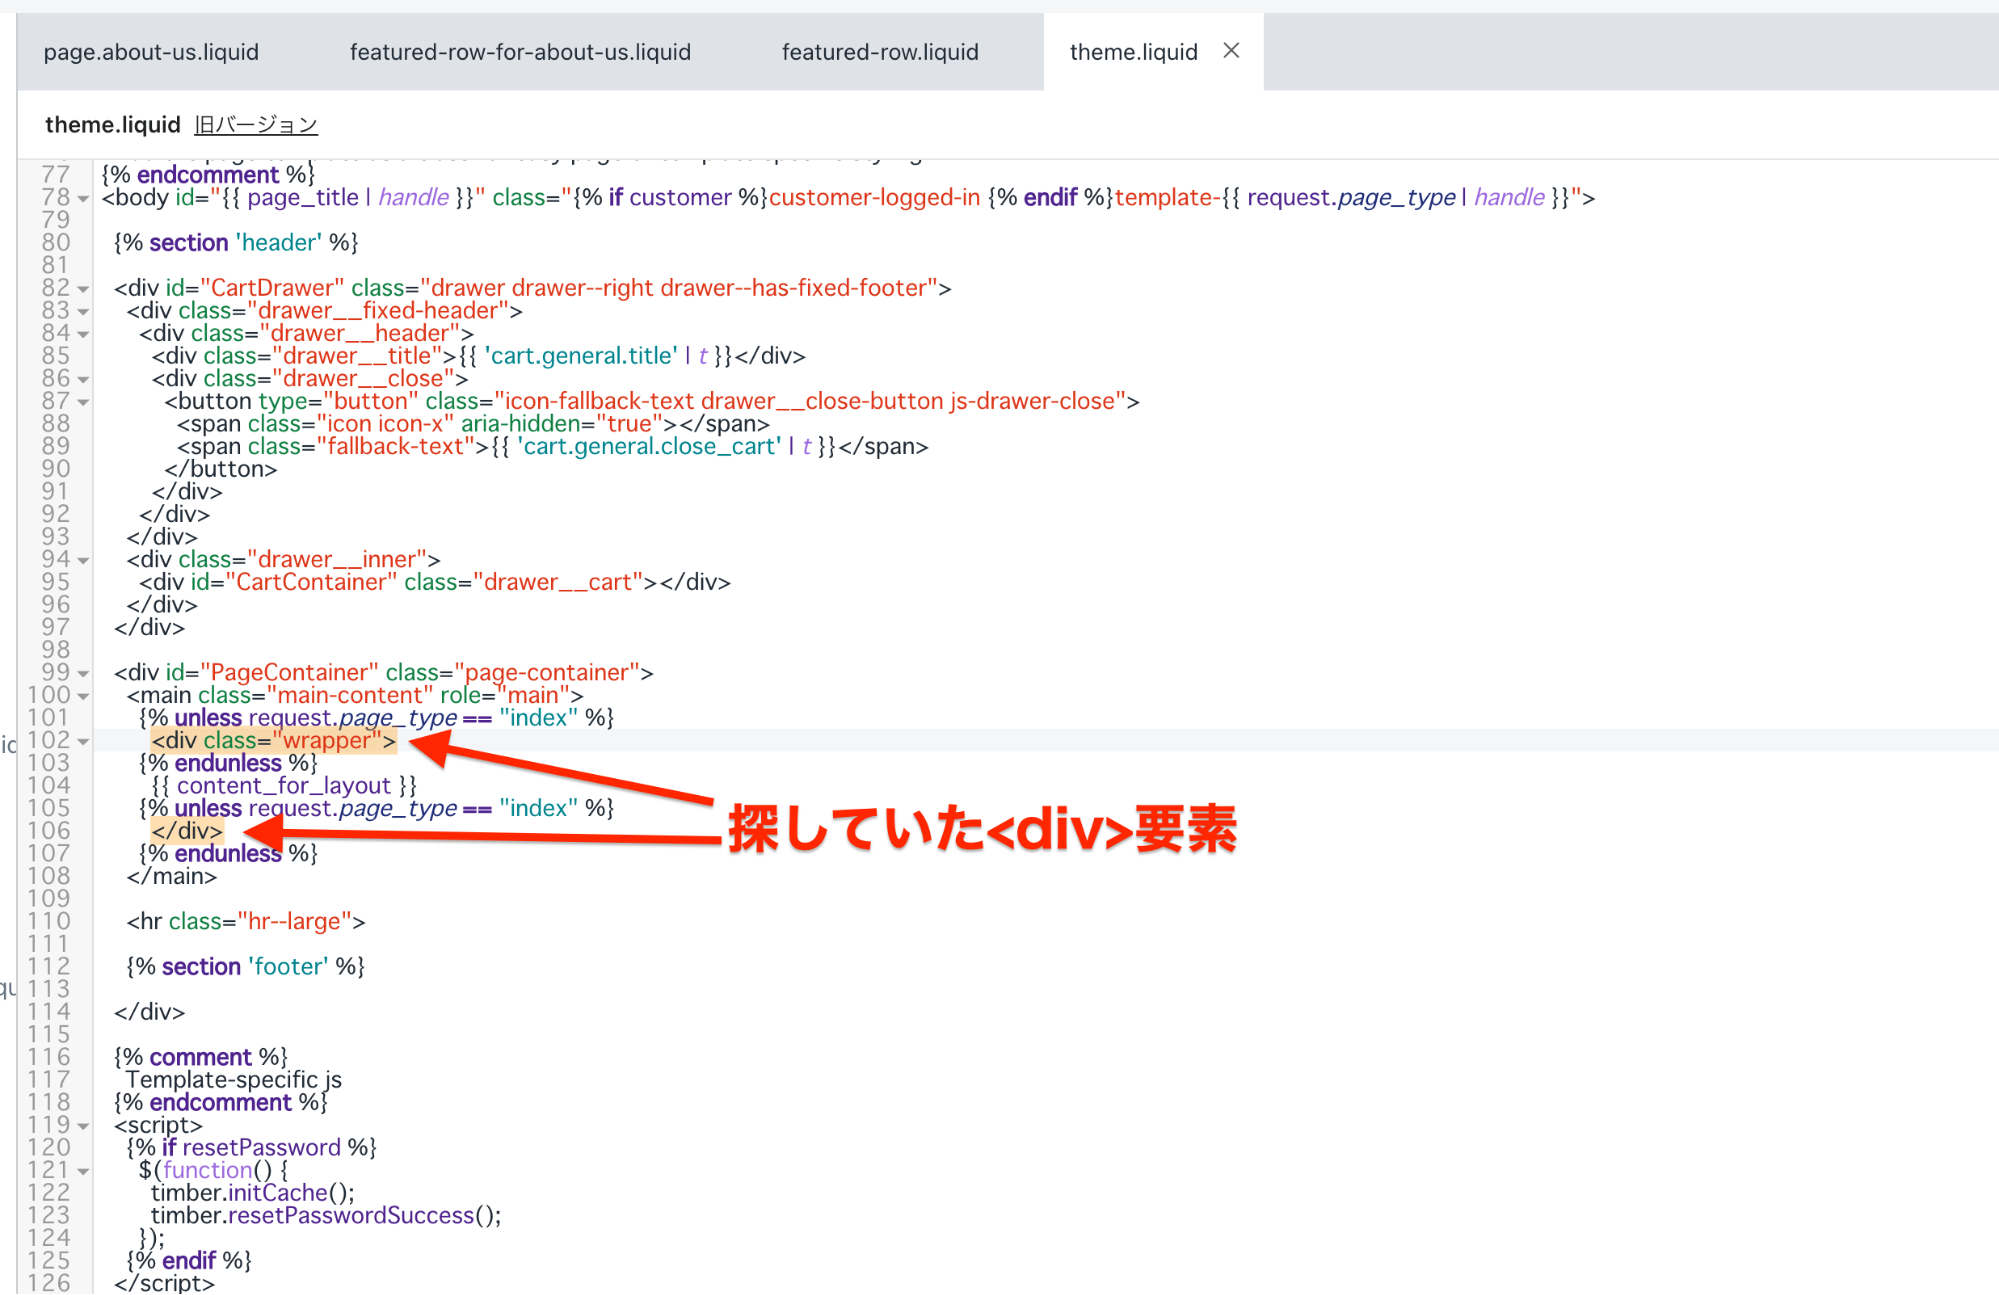1999x1295 pixels.
Task: Place cursor on section 'footer' line
Action: [x=245, y=967]
